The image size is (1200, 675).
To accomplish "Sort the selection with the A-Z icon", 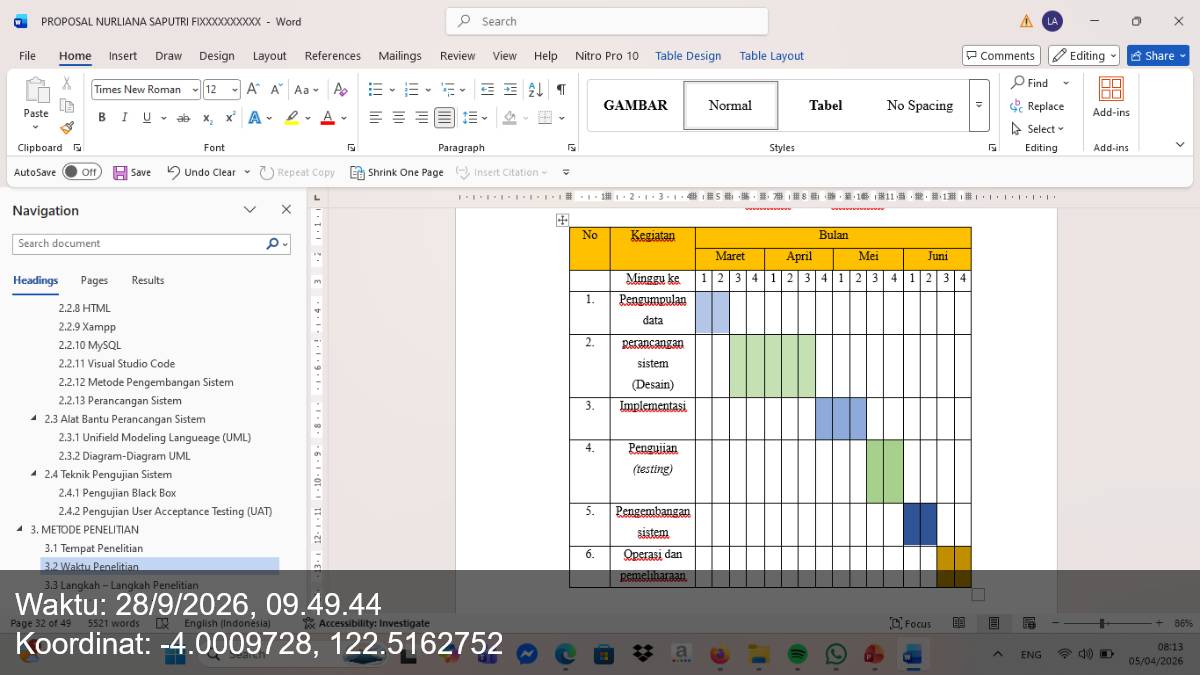I will click(x=535, y=89).
